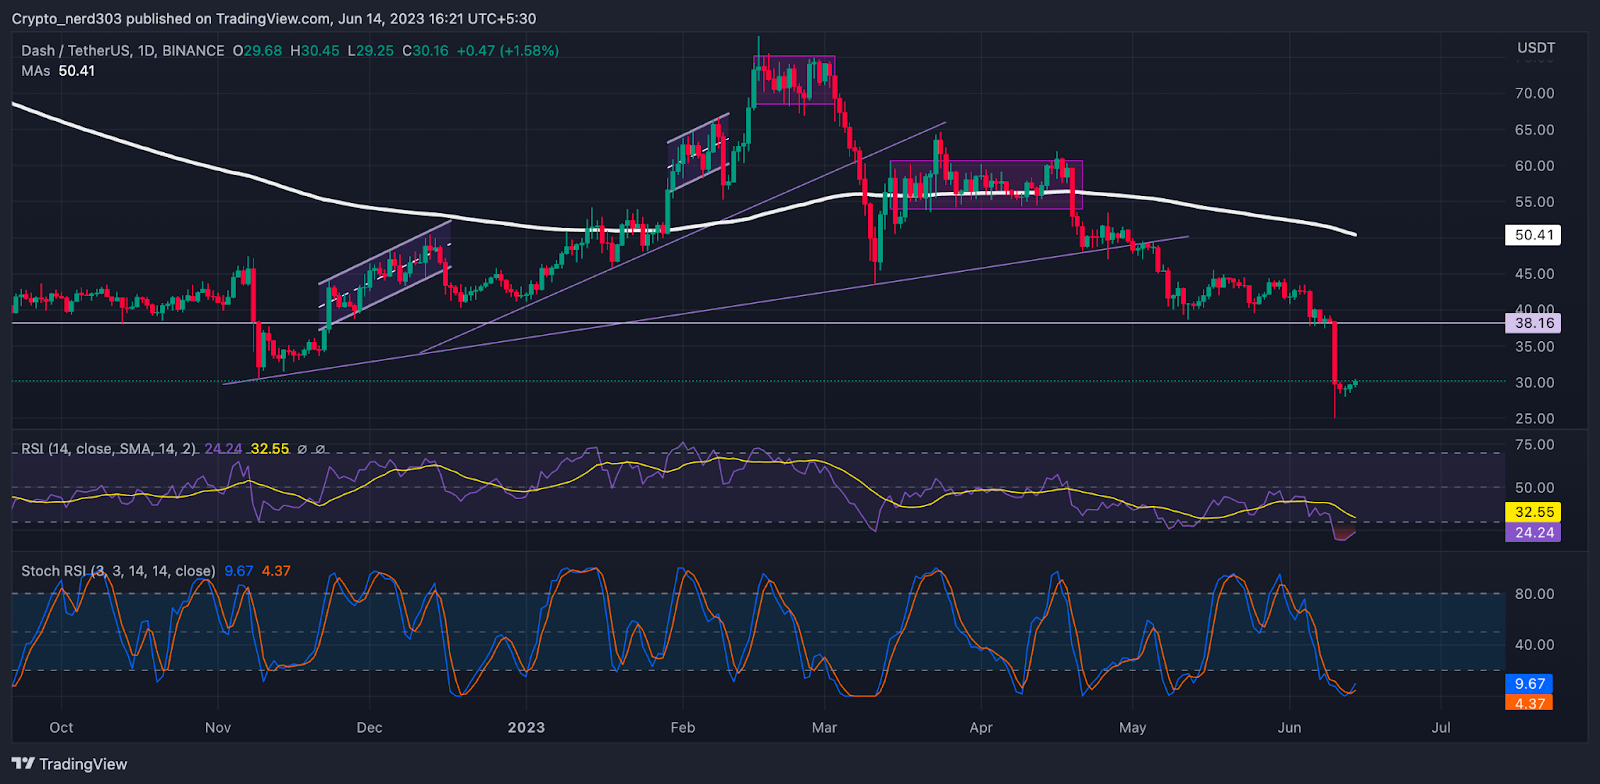Click the high value H30.45

pos(315,51)
